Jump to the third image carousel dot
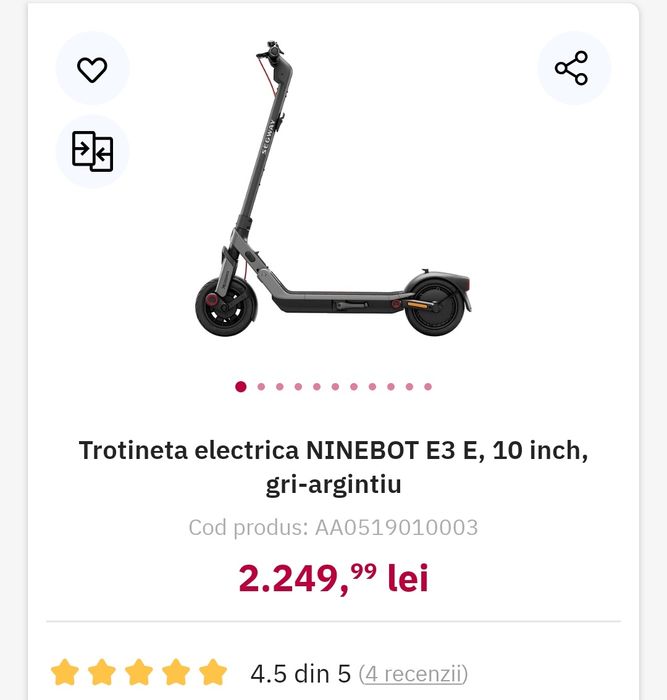Screen dimensions: 667x700 (279, 387)
